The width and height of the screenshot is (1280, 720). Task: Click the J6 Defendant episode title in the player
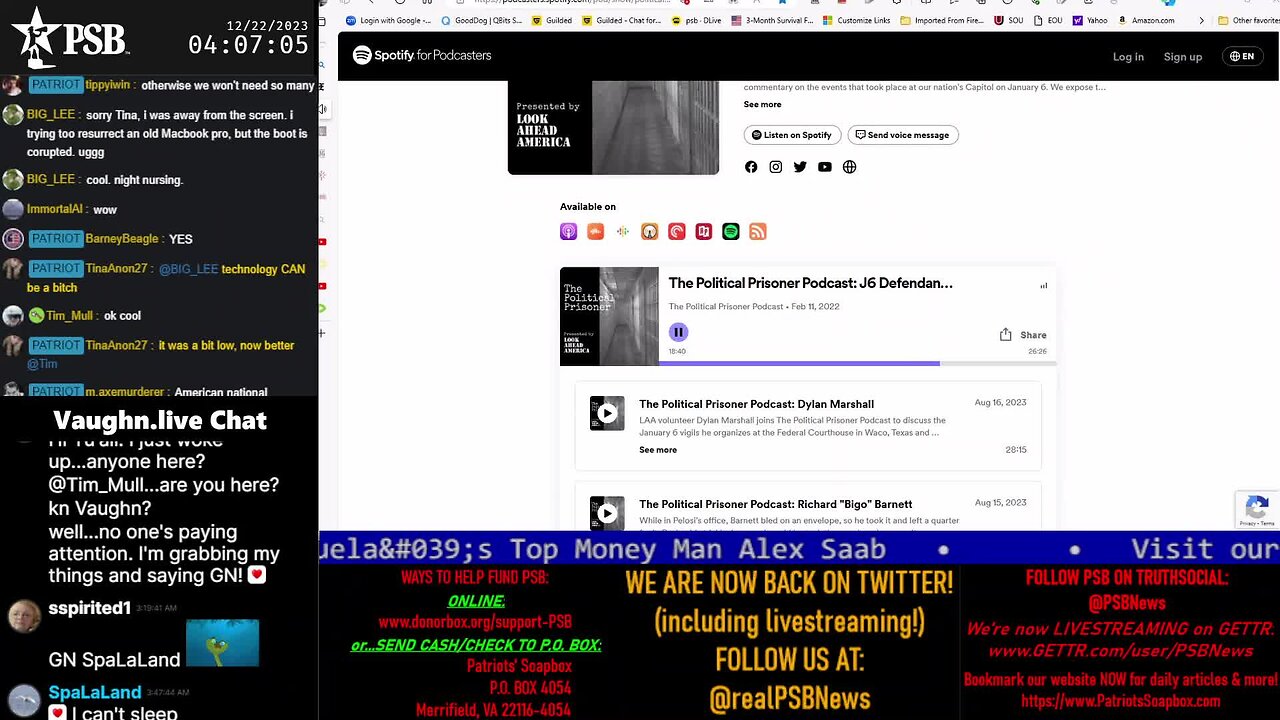[x=810, y=283]
